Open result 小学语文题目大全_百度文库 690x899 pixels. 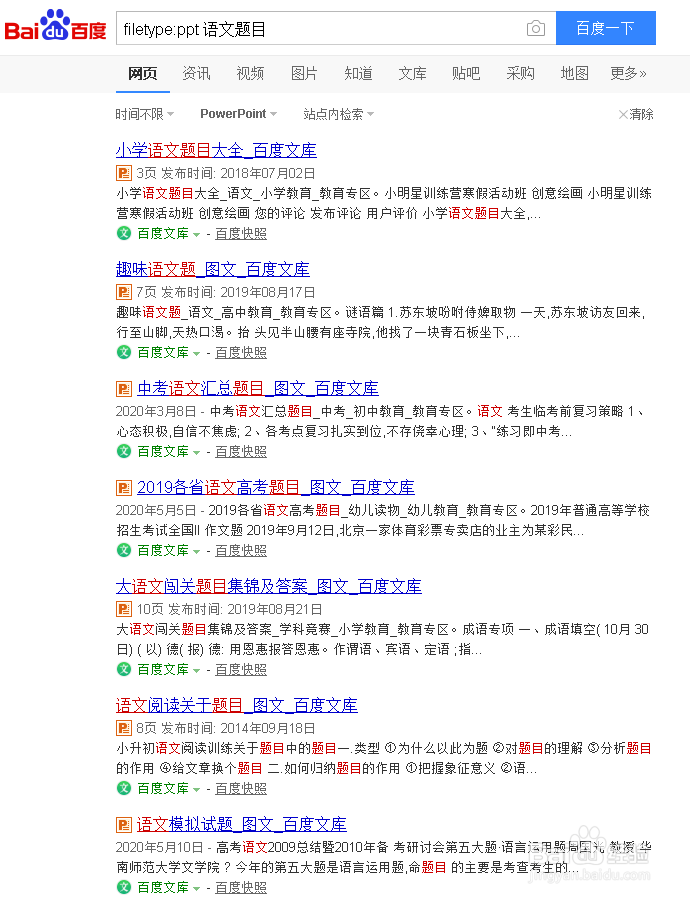tap(216, 150)
